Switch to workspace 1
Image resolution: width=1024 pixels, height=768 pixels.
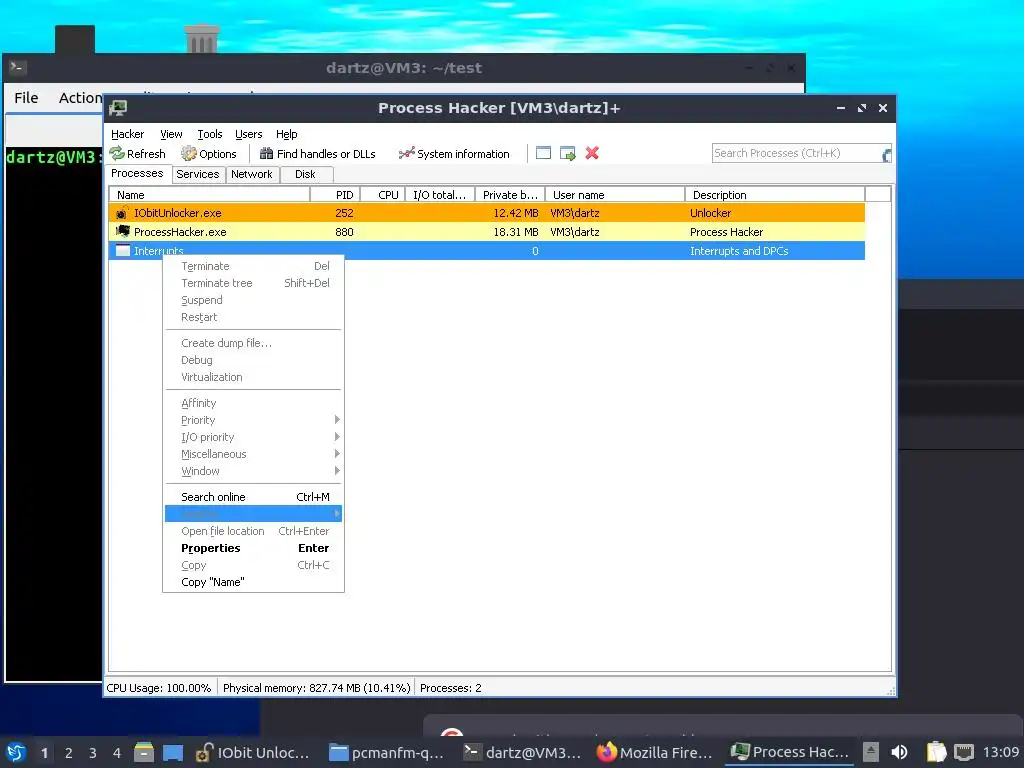[44, 753]
